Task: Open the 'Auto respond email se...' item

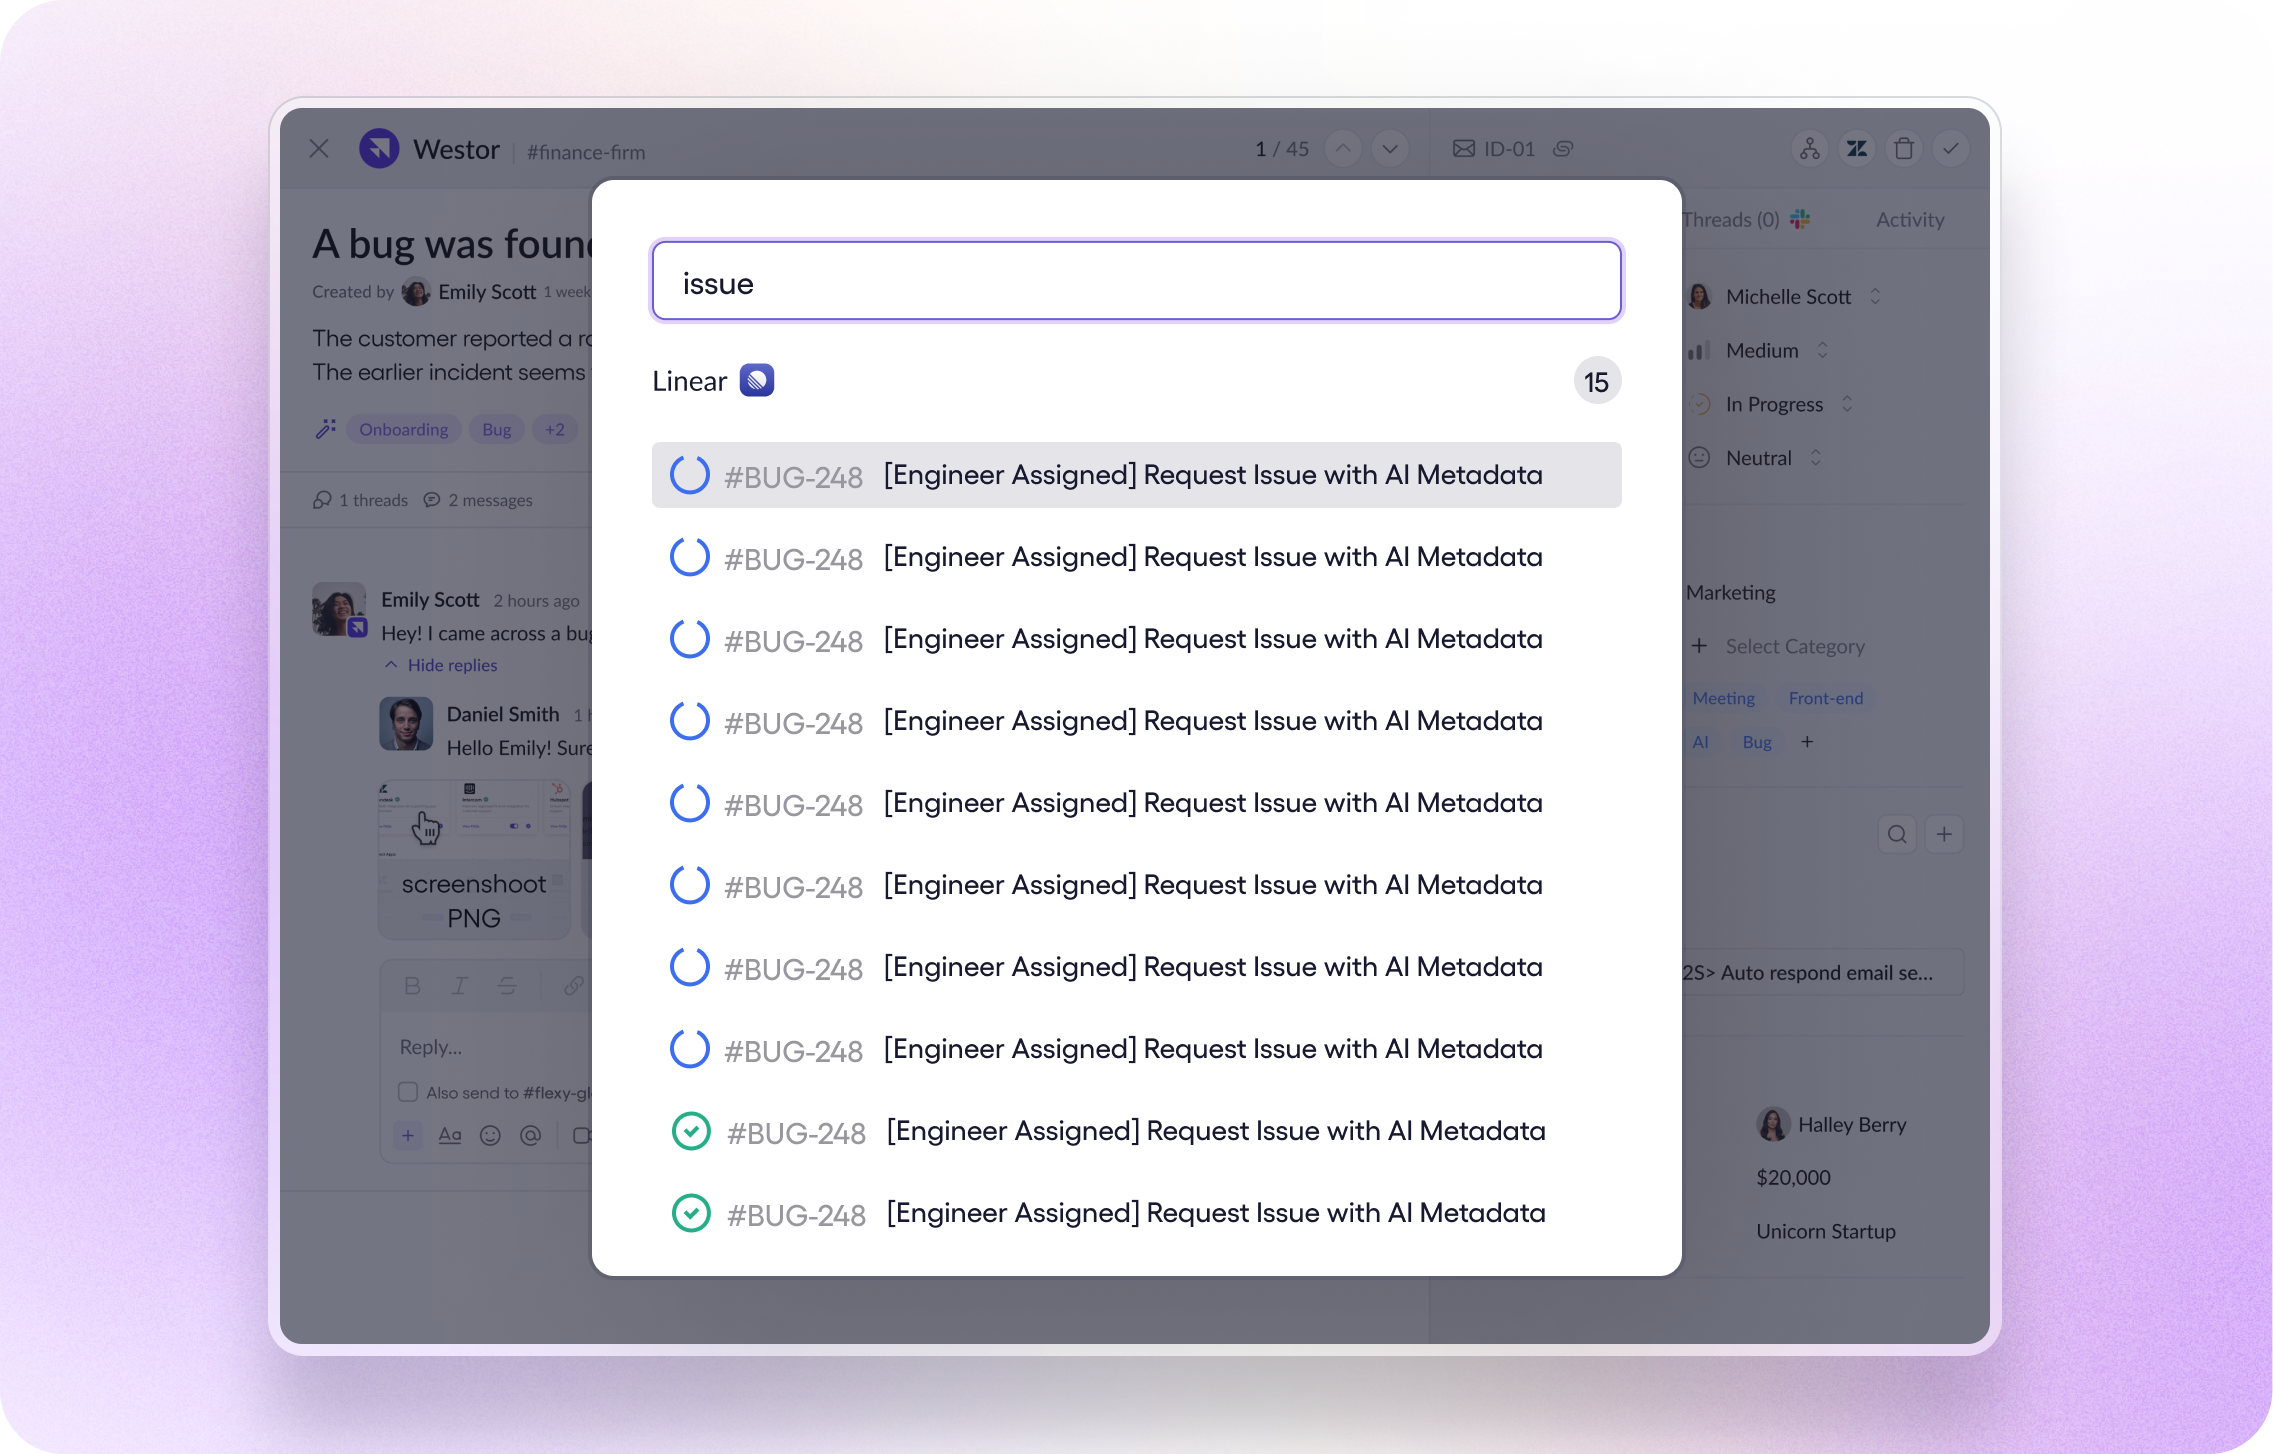Action: [1821, 972]
